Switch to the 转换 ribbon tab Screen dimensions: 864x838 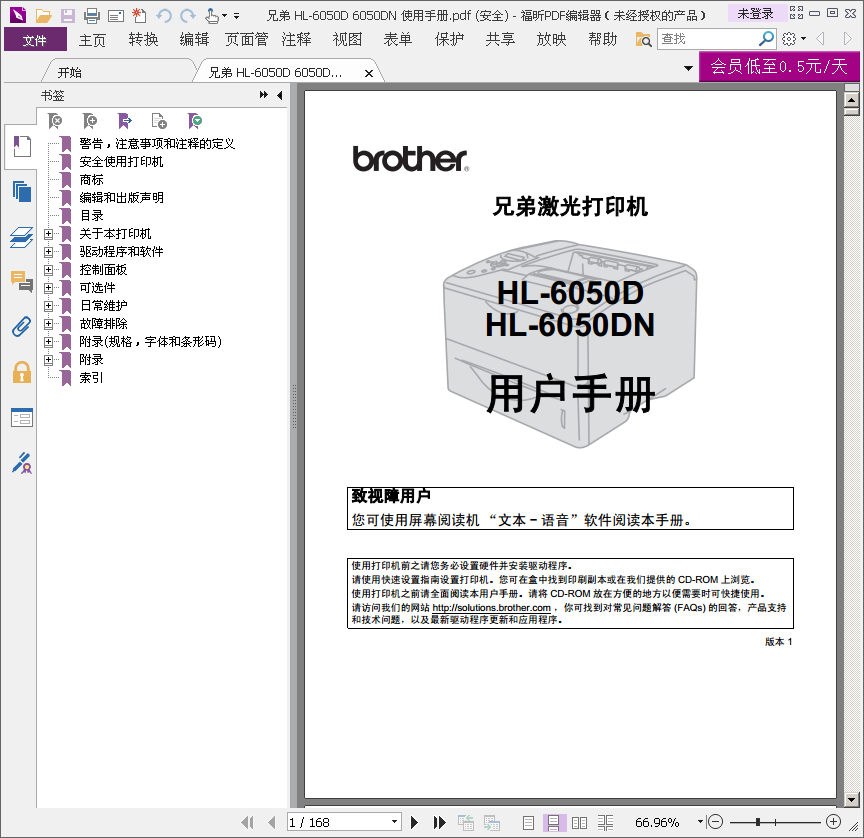click(x=143, y=39)
